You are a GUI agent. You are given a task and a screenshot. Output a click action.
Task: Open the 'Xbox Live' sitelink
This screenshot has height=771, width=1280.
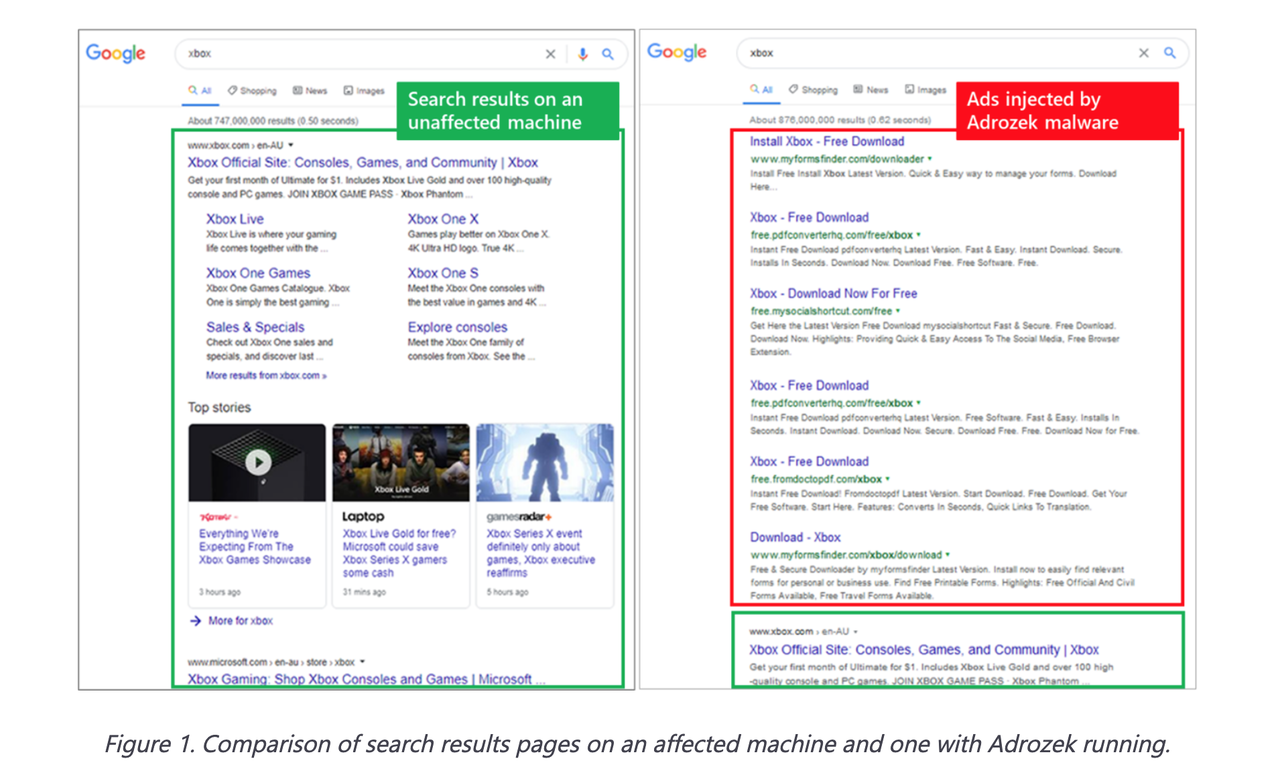click(235, 219)
